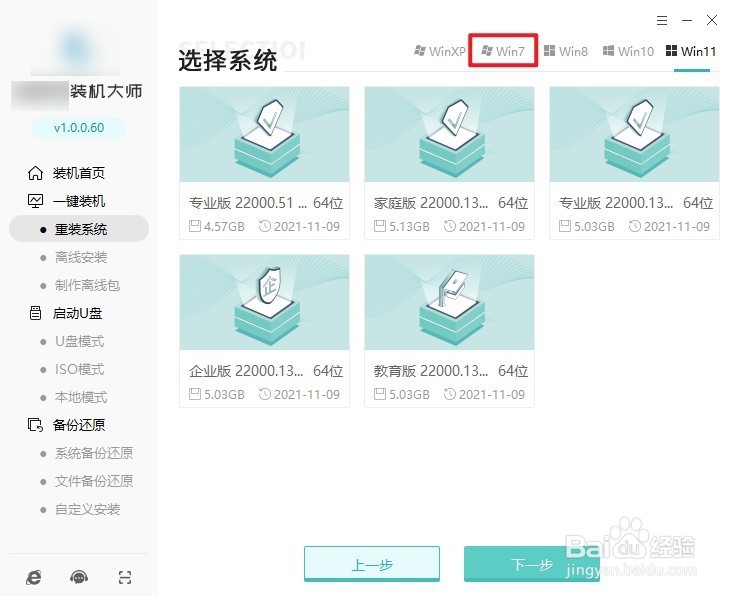Click 企业版 22000.13... title text
The image size is (737, 596).
(x=246, y=371)
